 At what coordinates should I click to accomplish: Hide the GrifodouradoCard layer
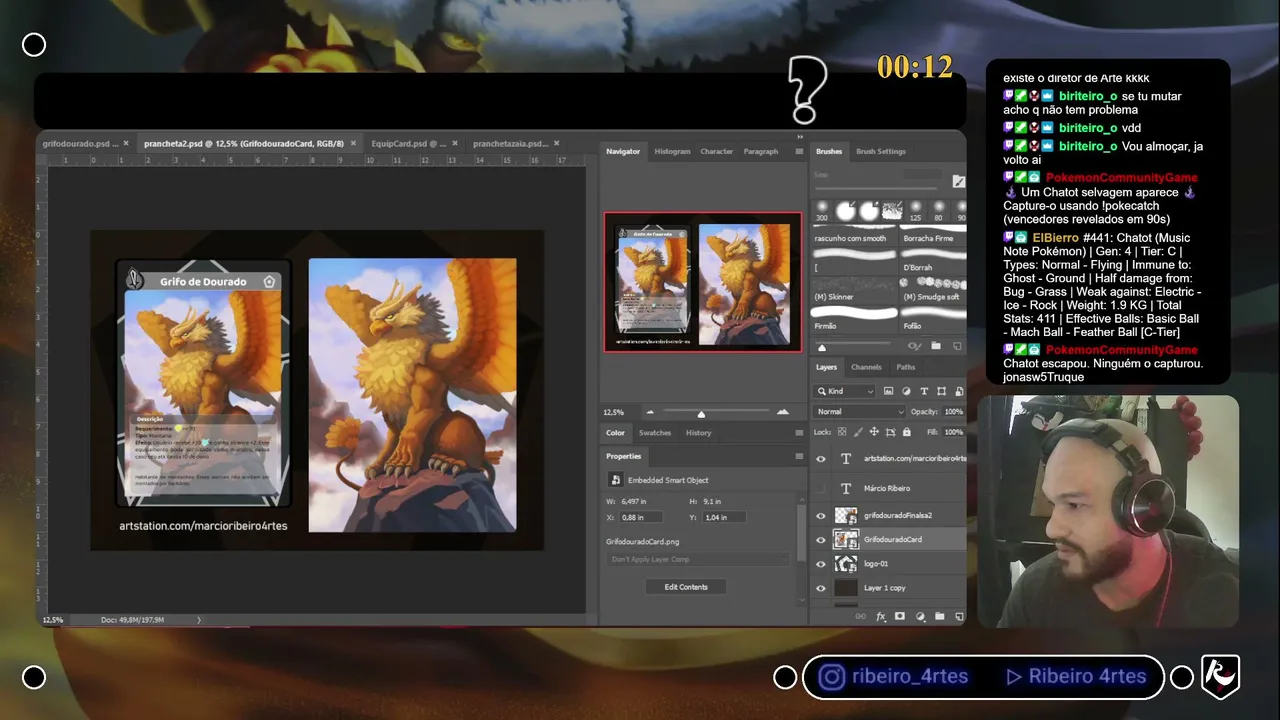click(821, 540)
